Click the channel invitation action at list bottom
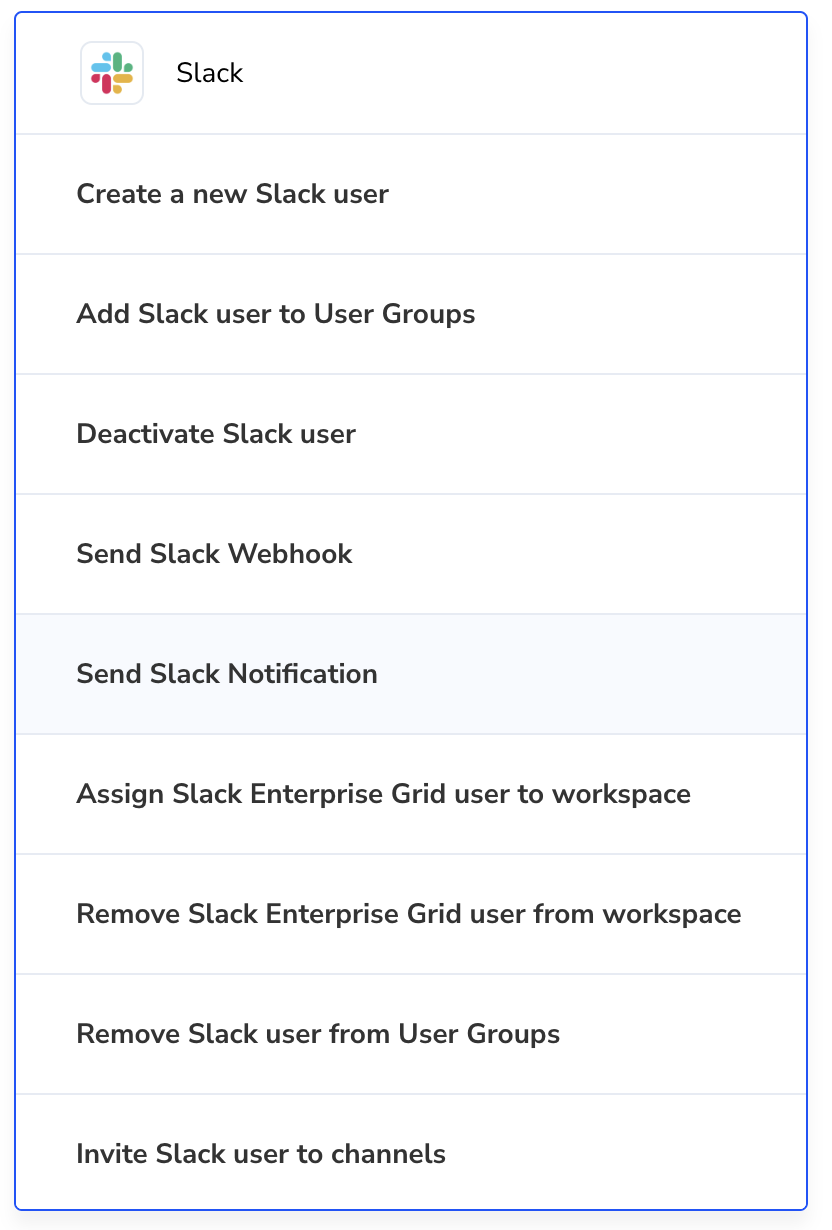The image size is (832, 1230). [411, 1152]
